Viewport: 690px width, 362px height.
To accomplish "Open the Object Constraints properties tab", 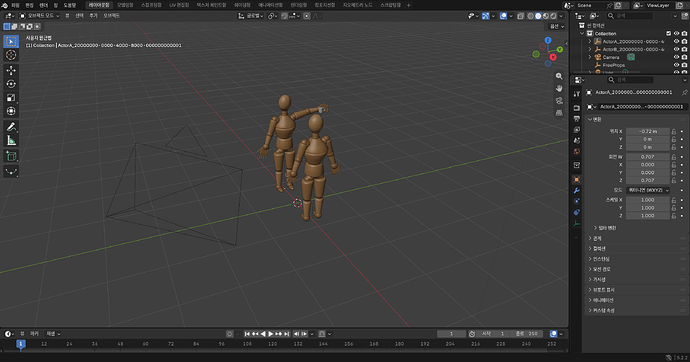I will click(576, 212).
